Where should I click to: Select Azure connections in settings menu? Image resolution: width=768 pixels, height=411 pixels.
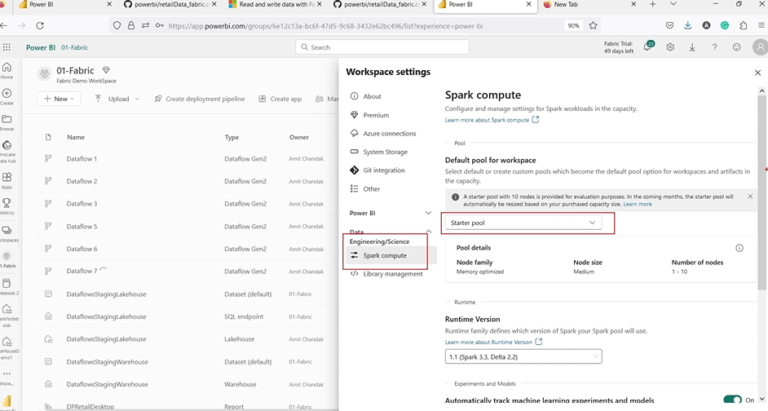coord(389,133)
